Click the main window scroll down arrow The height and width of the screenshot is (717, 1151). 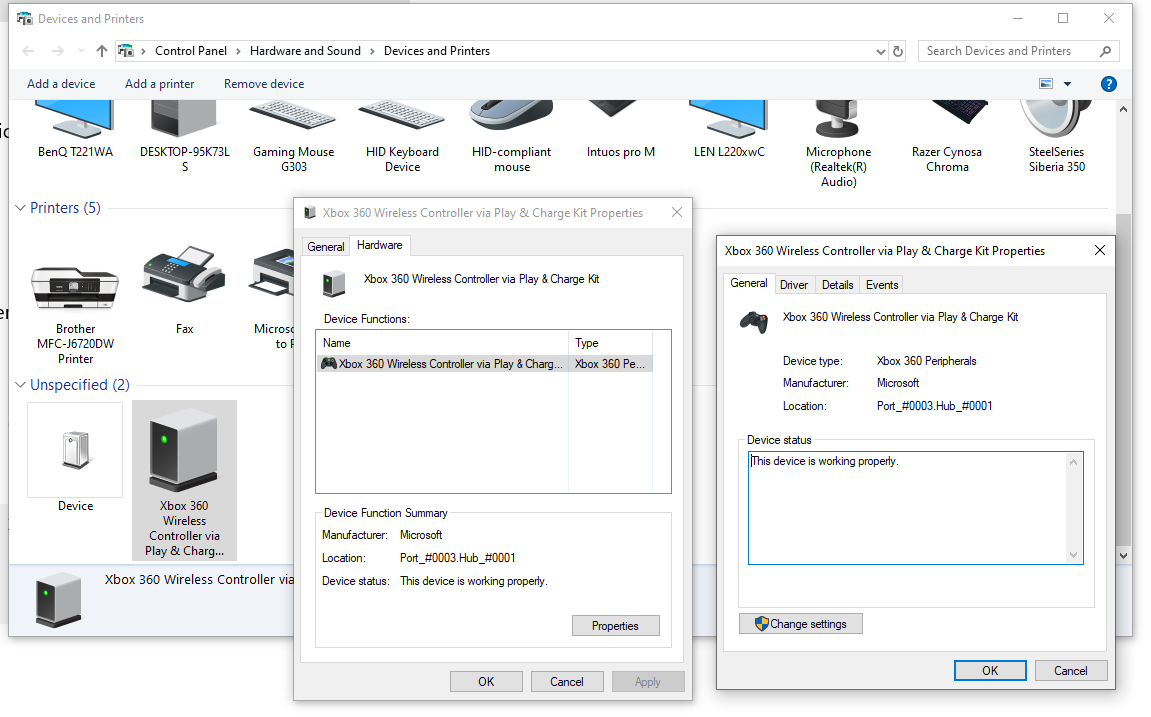pyautogui.click(x=1123, y=556)
